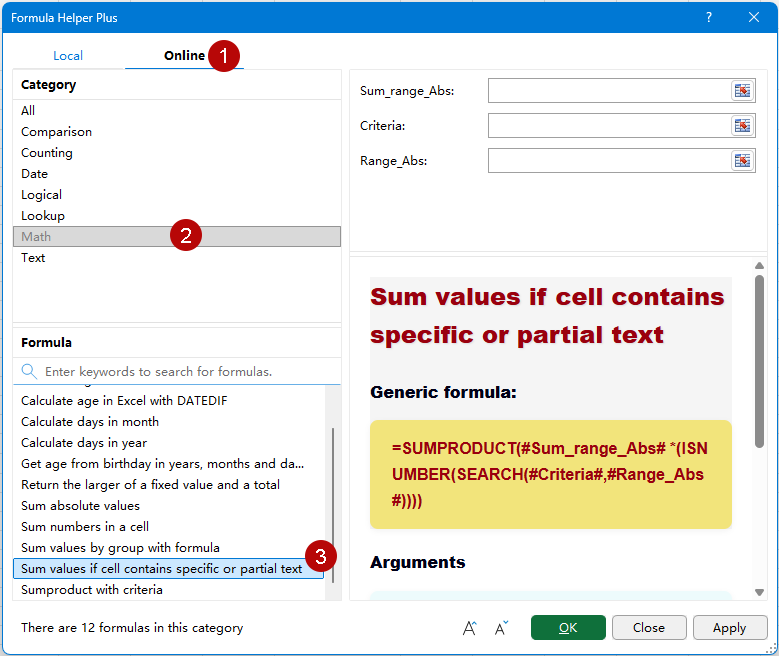Click the 'Arguments' heading in description
Image resolution: width=779 pixels, height=656 pixels.
(x=417, y=562)
